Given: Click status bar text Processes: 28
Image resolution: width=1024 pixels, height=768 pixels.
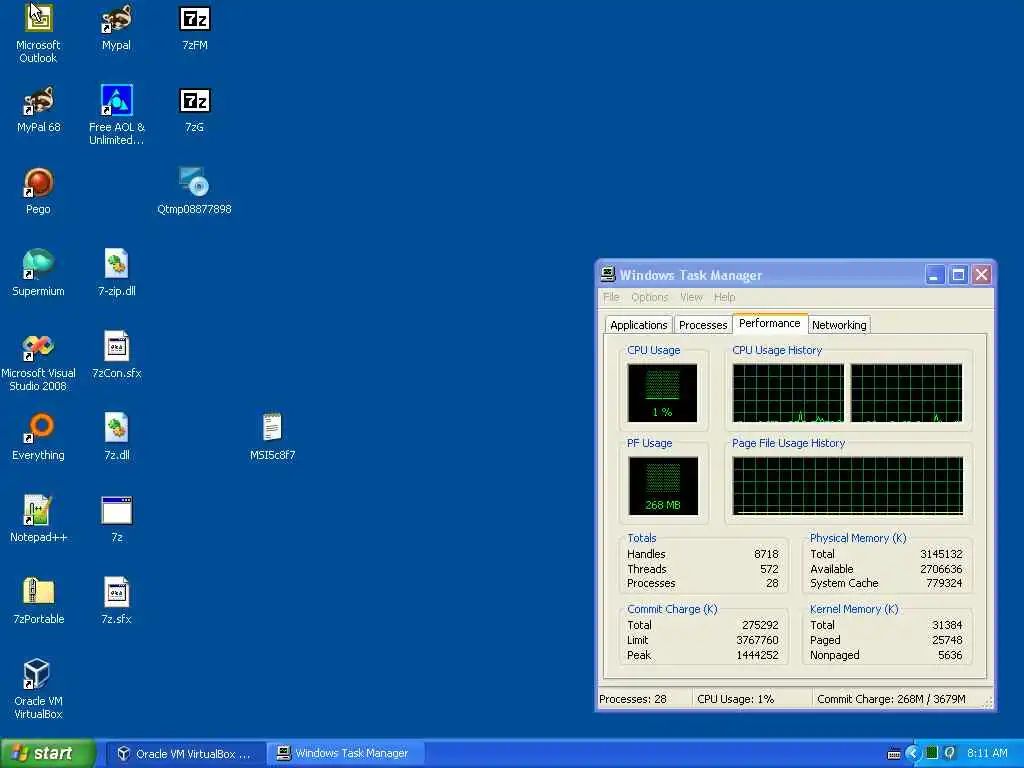Looking at the screenshot, I should pyautogui.click(x=633, y=699).
